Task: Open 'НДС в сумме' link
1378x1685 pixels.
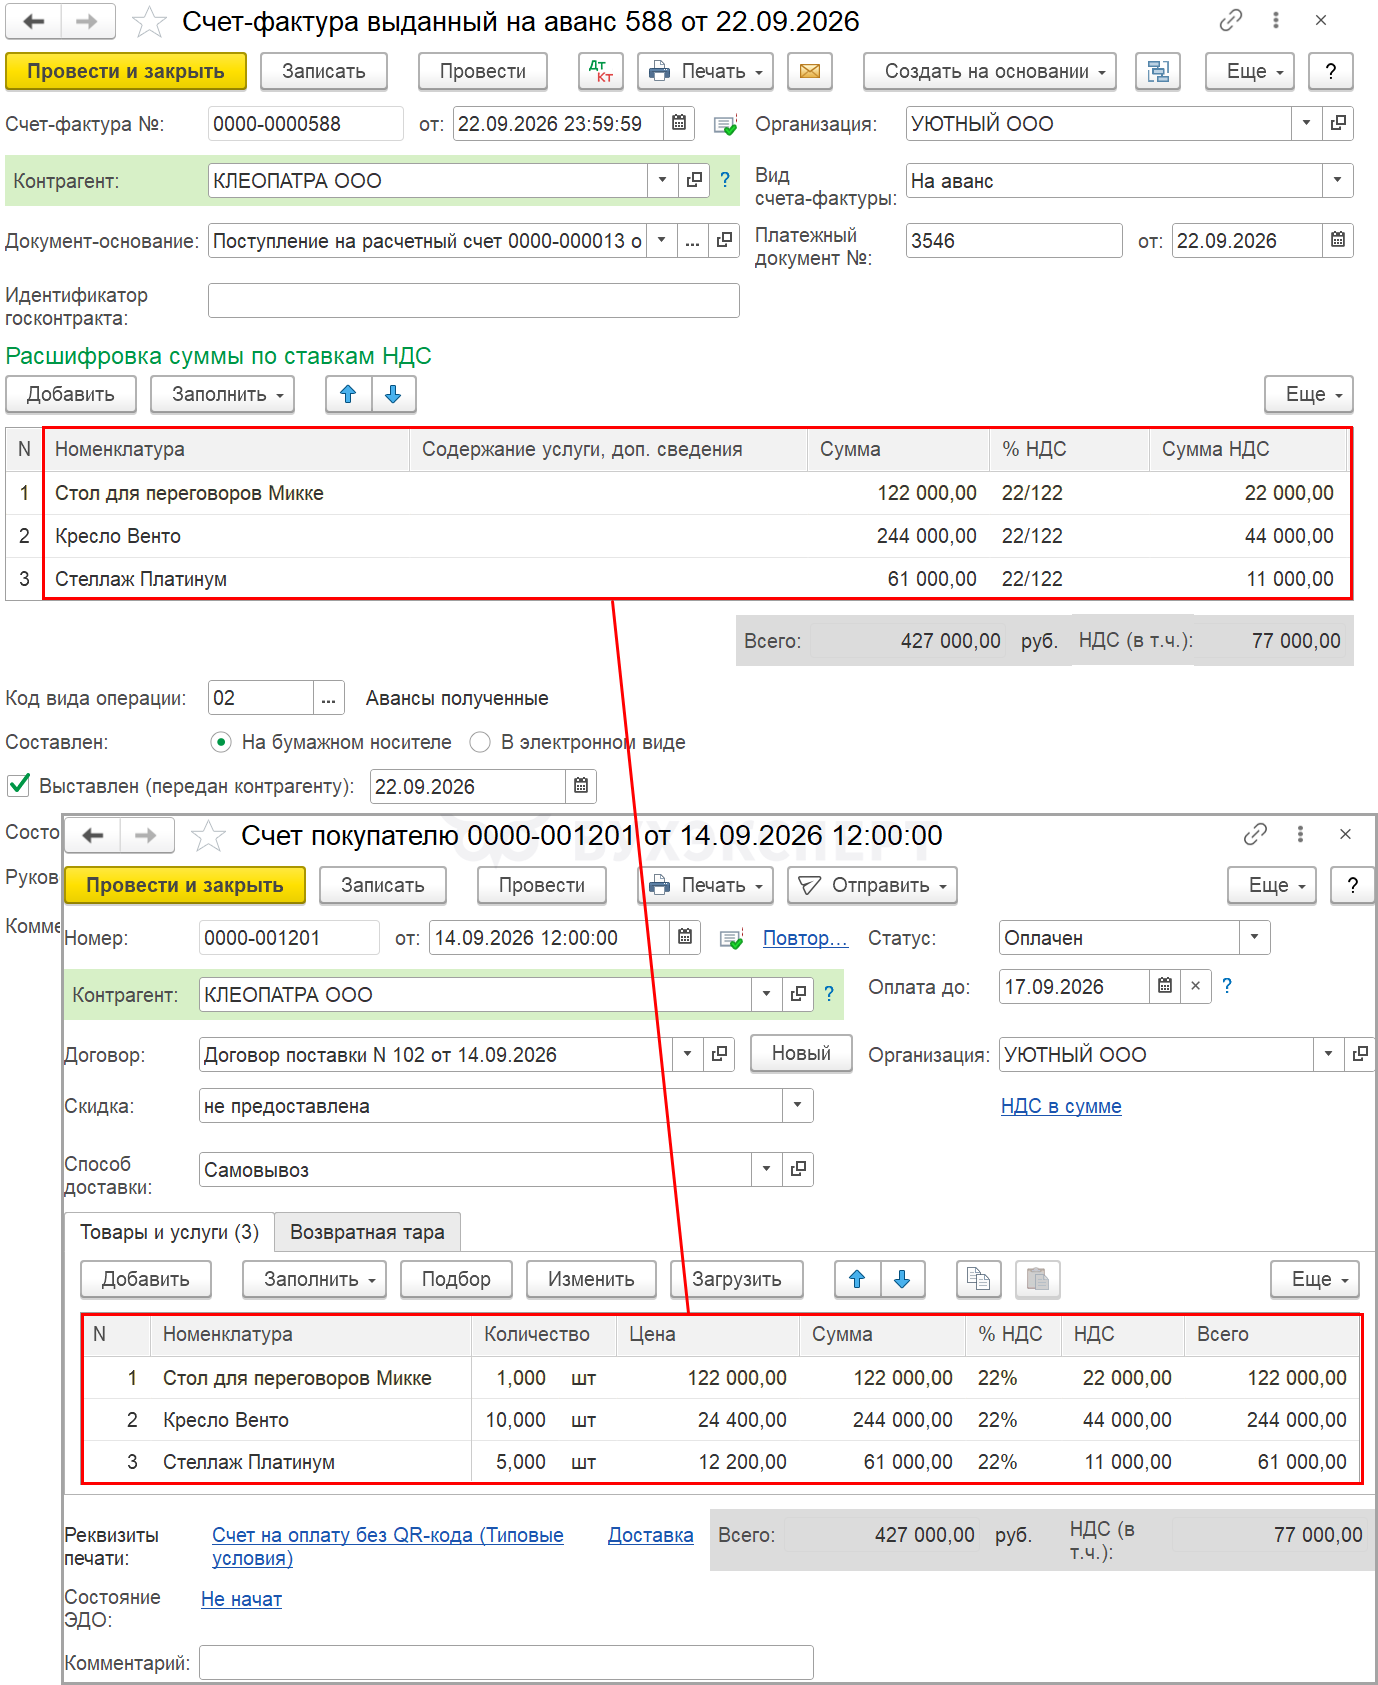Action: click(1061, 1106)
